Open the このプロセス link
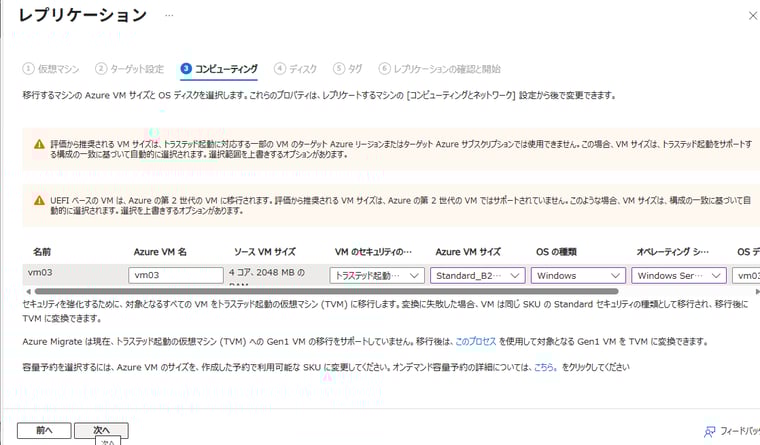Screen dimensions: 760x445 tap(475, 341)
